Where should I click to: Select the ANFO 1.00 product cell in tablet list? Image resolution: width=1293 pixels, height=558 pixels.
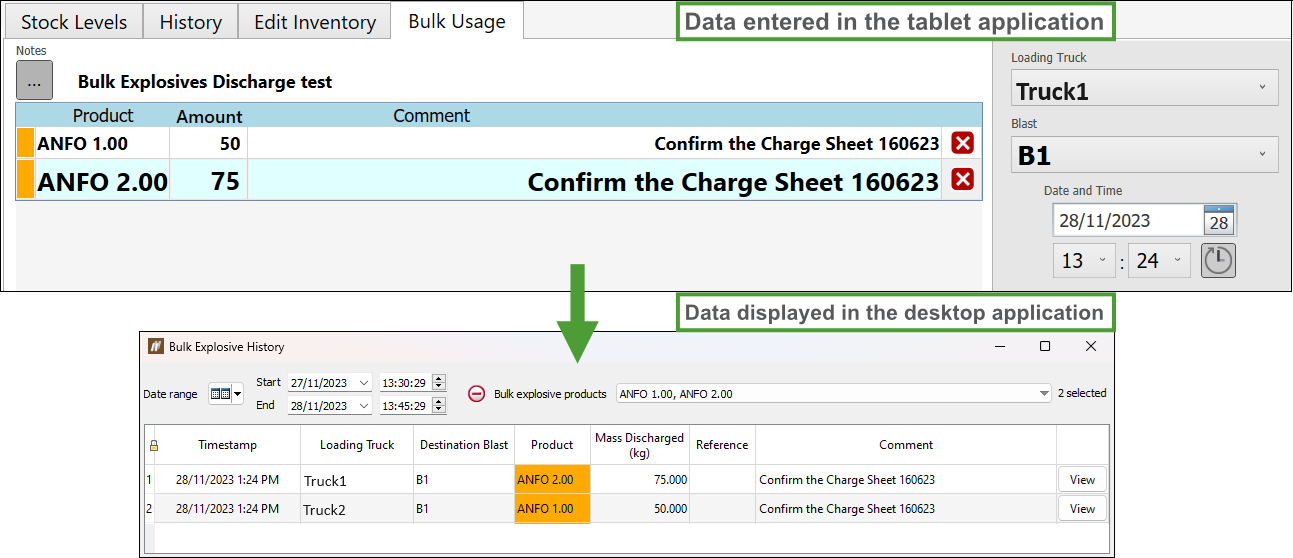[102, 143]
